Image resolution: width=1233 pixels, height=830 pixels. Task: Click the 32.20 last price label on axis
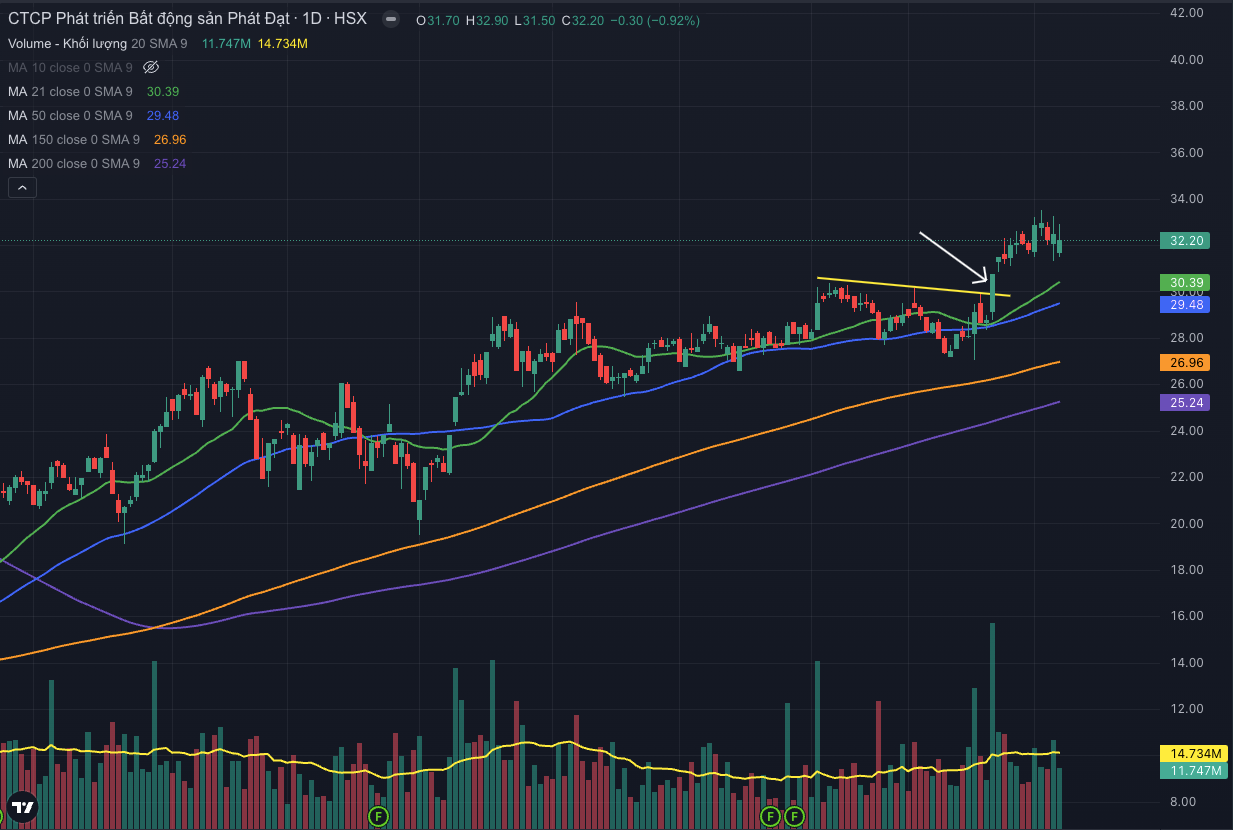(1184, 240)
